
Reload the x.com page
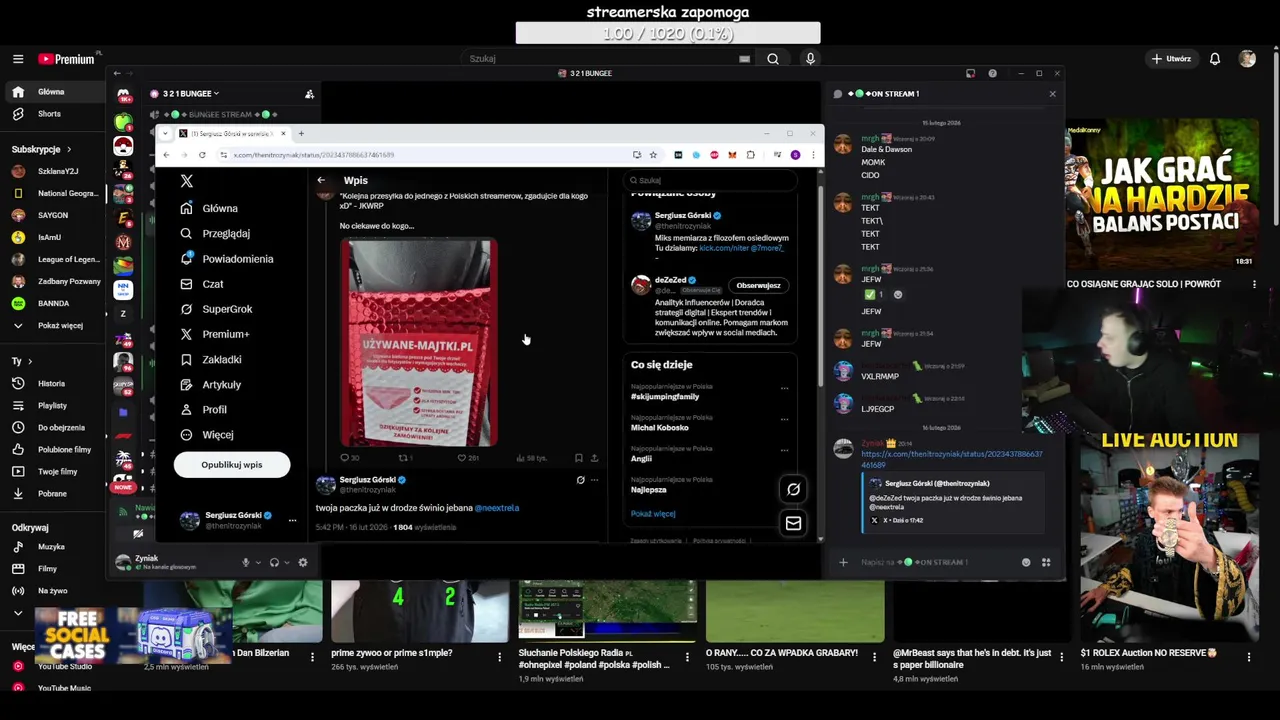[x=202, y=155]
